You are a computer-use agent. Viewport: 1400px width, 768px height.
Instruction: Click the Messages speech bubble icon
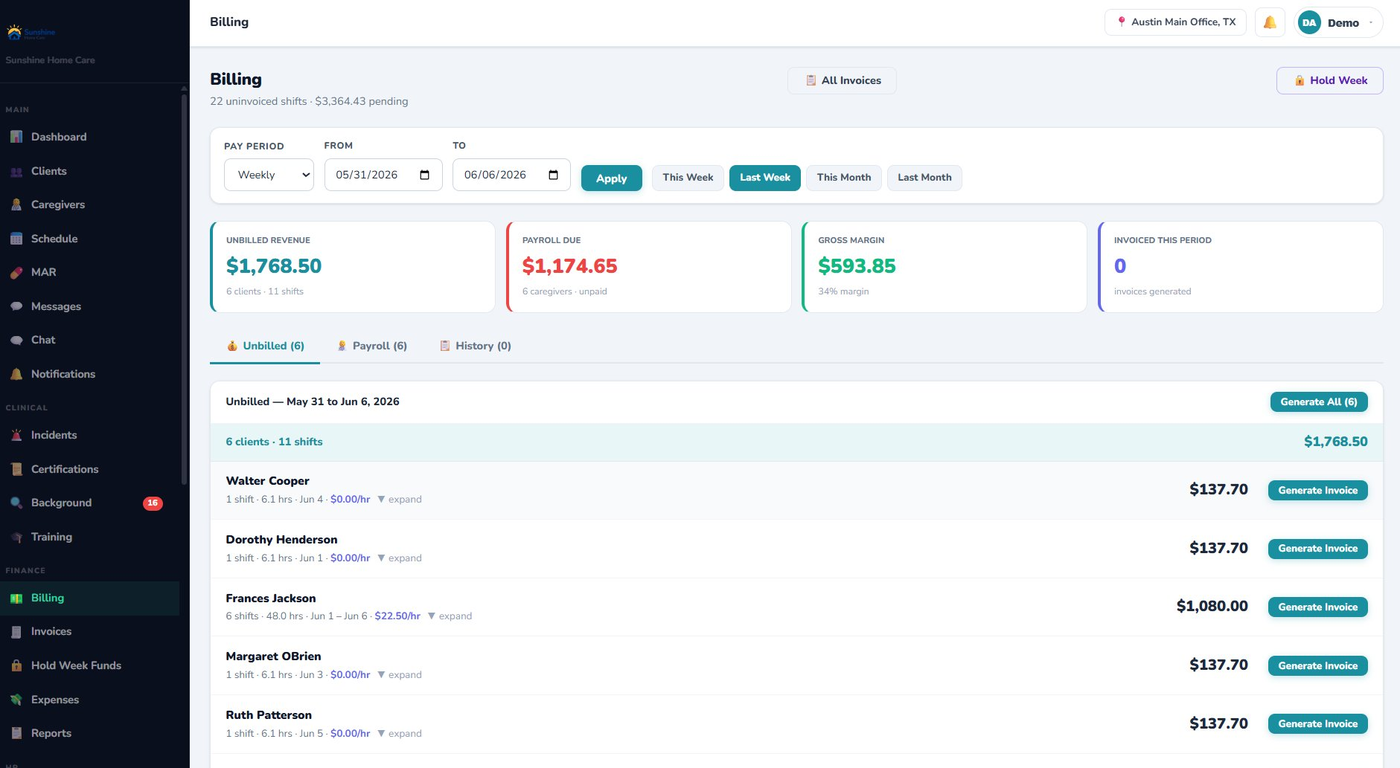16,306
